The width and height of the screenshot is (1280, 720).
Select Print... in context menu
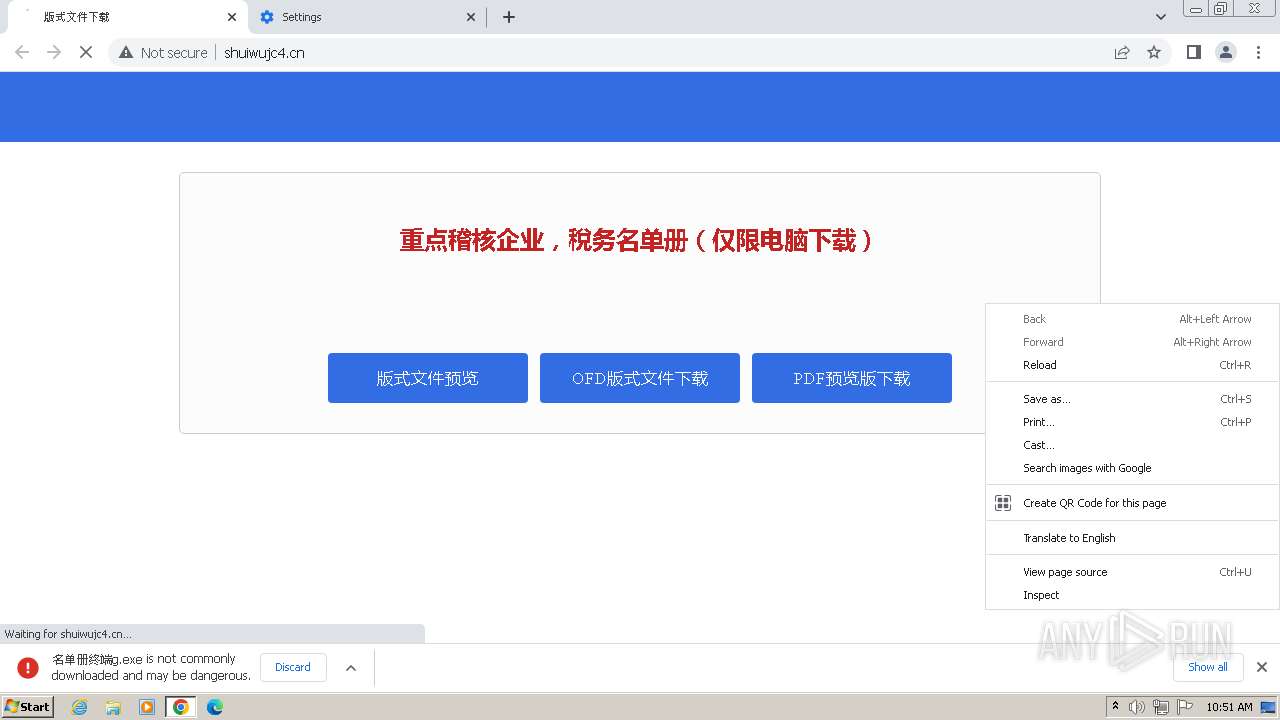coord(1132,422)
